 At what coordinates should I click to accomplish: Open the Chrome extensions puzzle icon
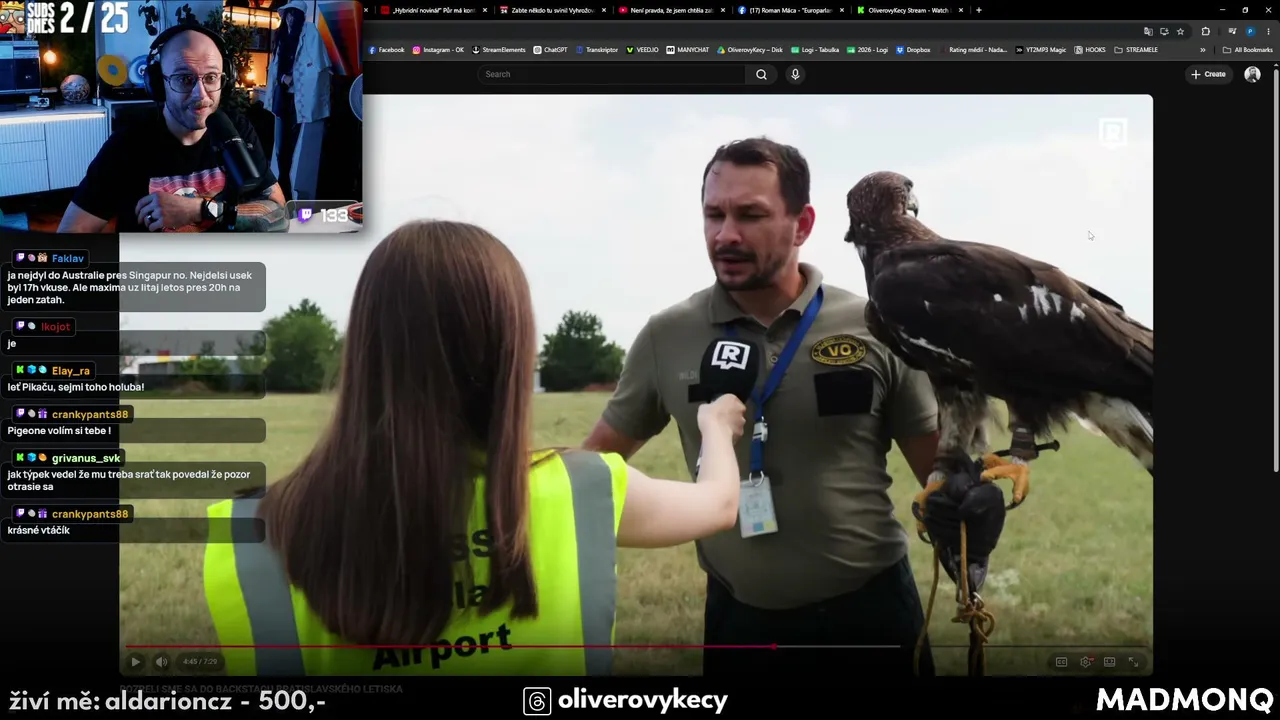click(x=1205, y=31)
